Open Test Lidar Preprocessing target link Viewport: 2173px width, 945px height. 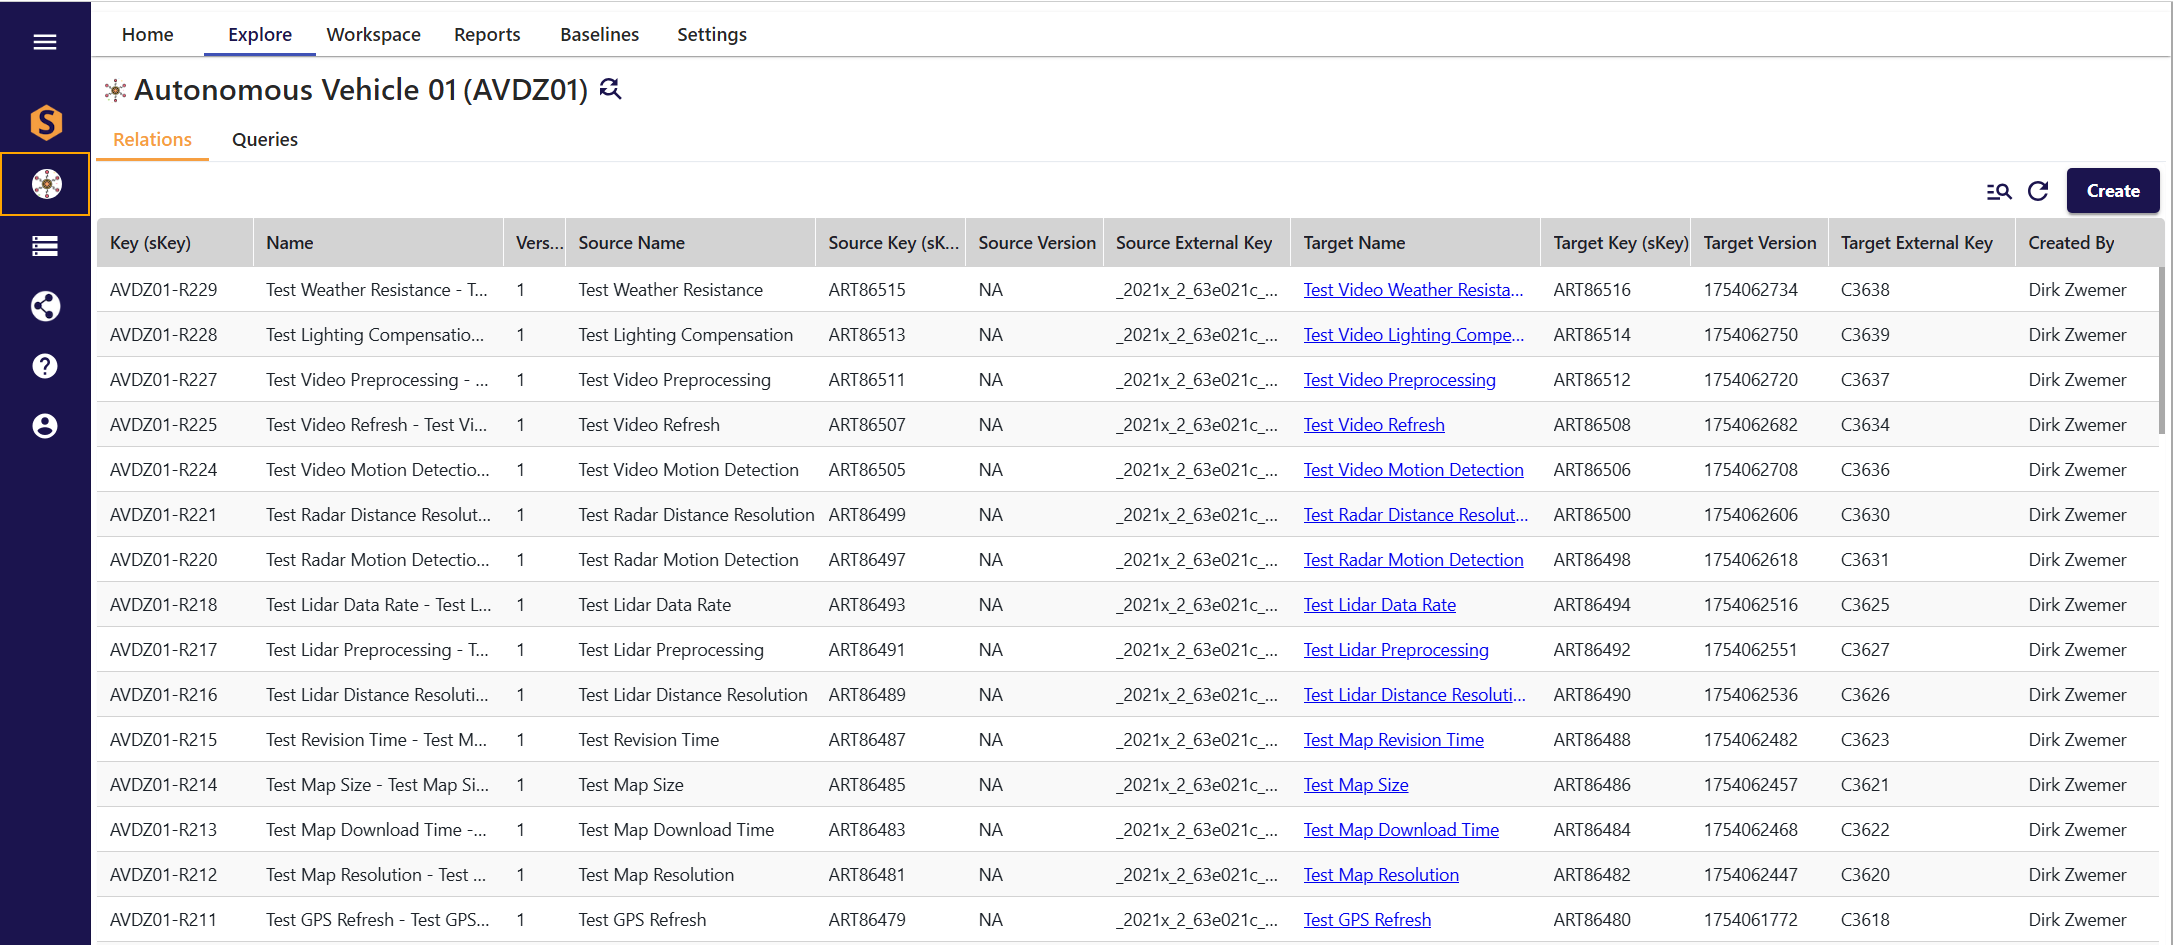tap(1396, 650)
